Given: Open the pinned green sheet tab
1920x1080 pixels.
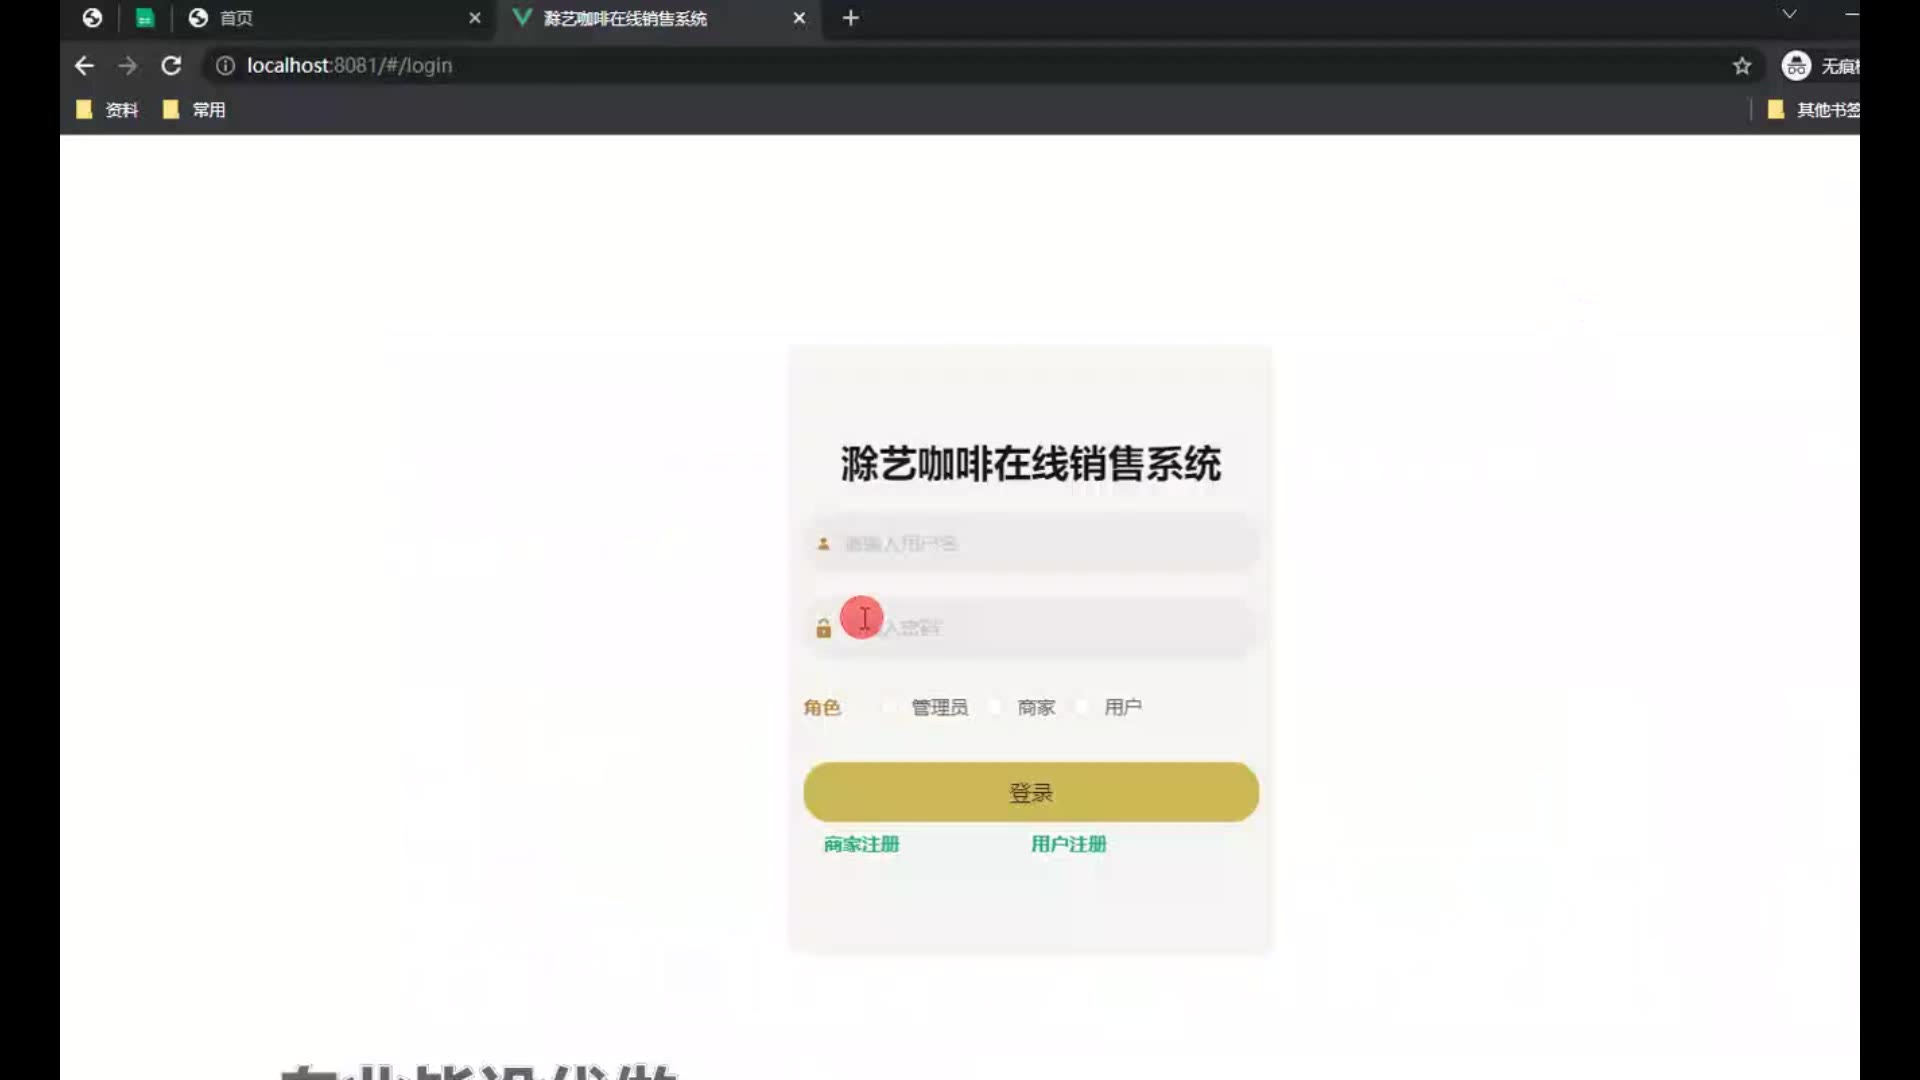Looking at the screenshot, I should 145,18.
